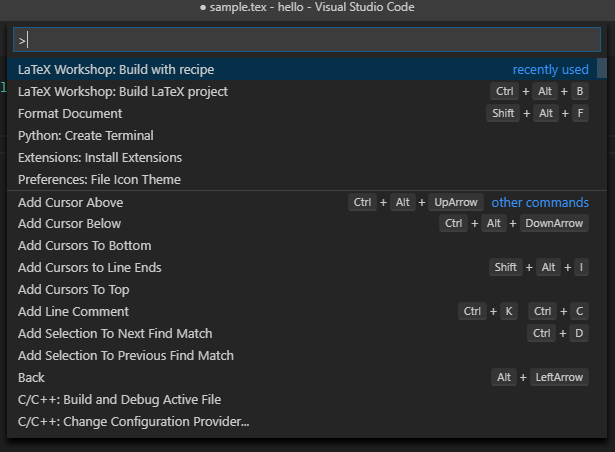Select Add Selection To Next Find Match
The height and width of the screenshot is (452, 615).
point(115,334)
